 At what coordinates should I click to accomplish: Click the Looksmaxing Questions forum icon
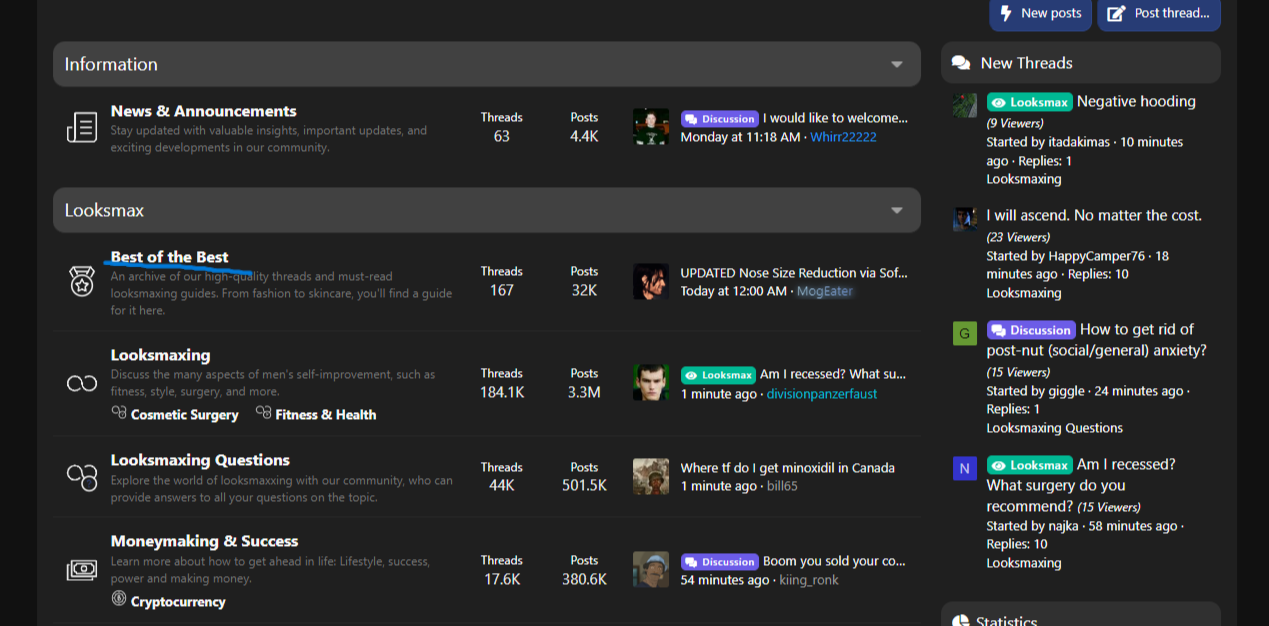[x=82, y=477]
